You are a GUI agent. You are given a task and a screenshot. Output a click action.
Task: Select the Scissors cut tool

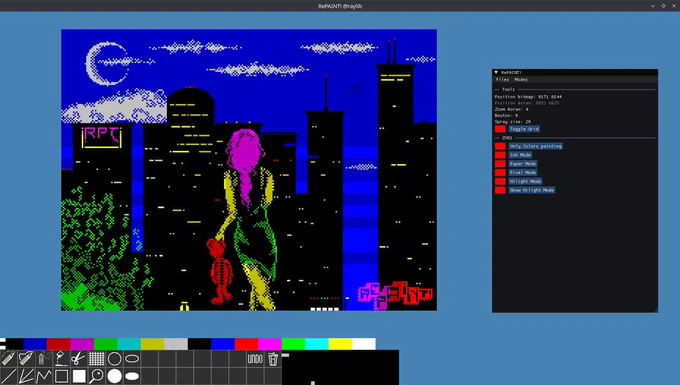pos(78,359)
